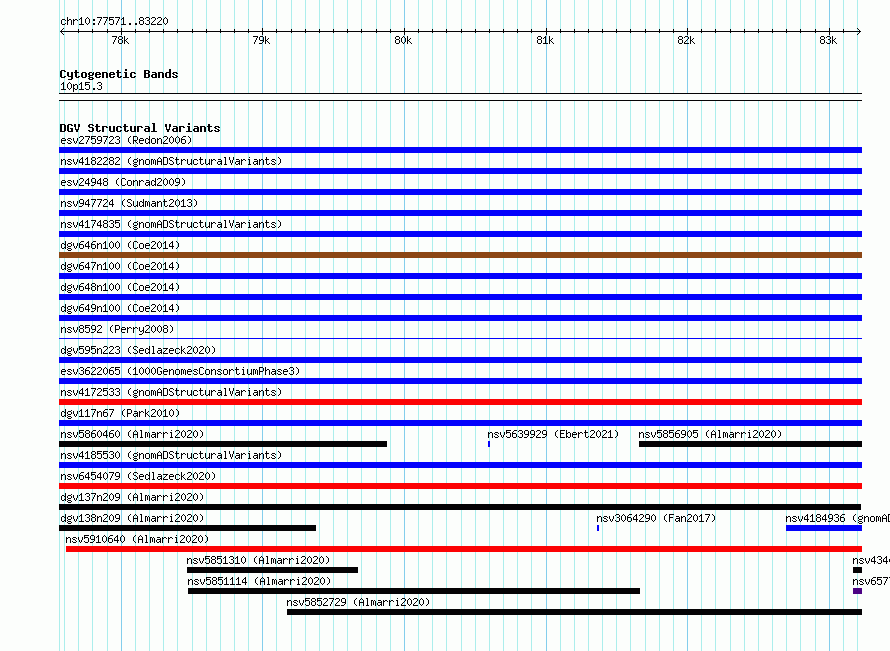Image resolution: width=890 pixels, height=651 pixels.
Task: Select dgv595n223 (Sedlazeck2020) label
Action: pyautogui.click(x=138, y=350)
